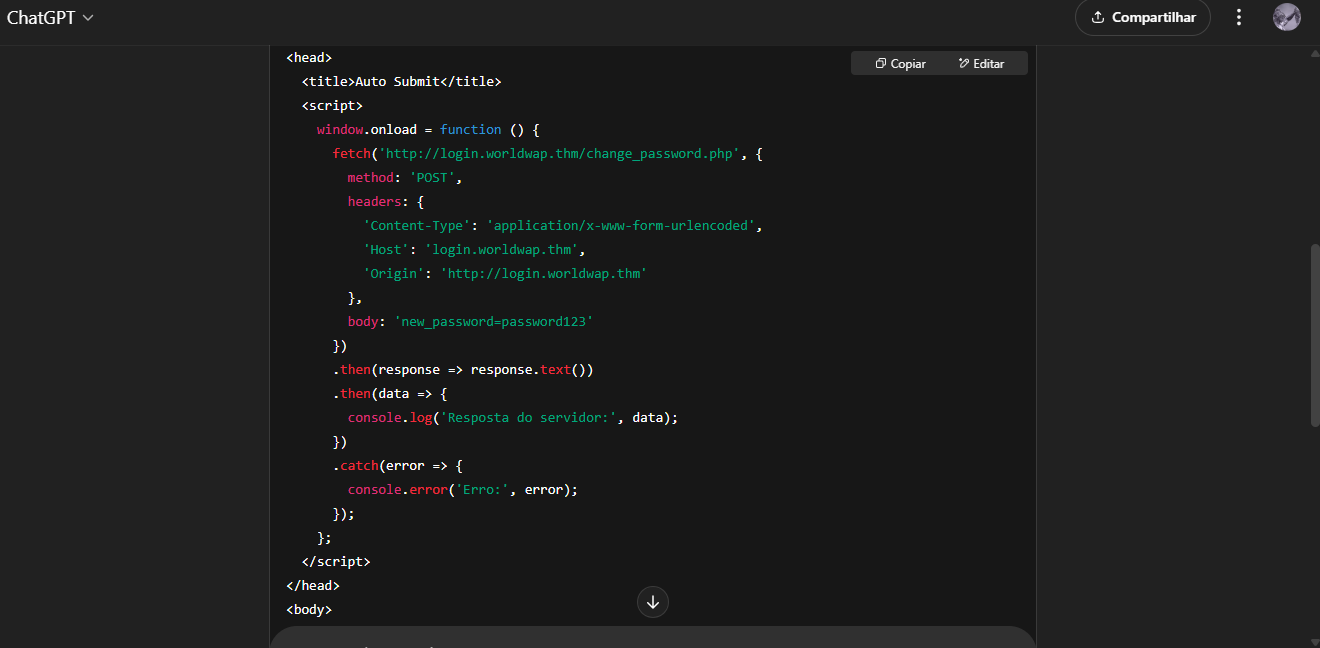This screenshot has height=648, width=1320.
Task: Click the Editar code button
Action: (981, 63)
